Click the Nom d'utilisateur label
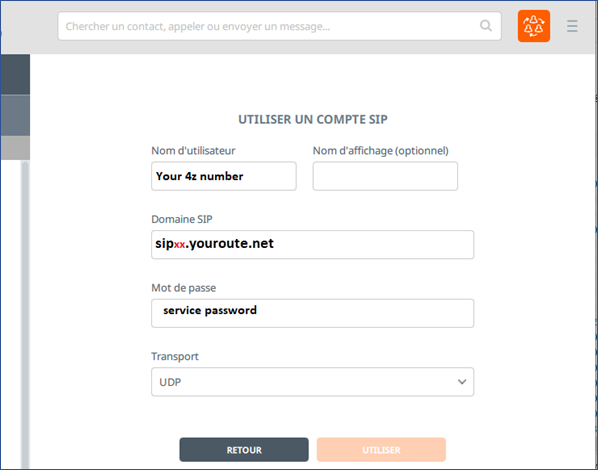Screen dimensions: 598x470 coord(193,151)
